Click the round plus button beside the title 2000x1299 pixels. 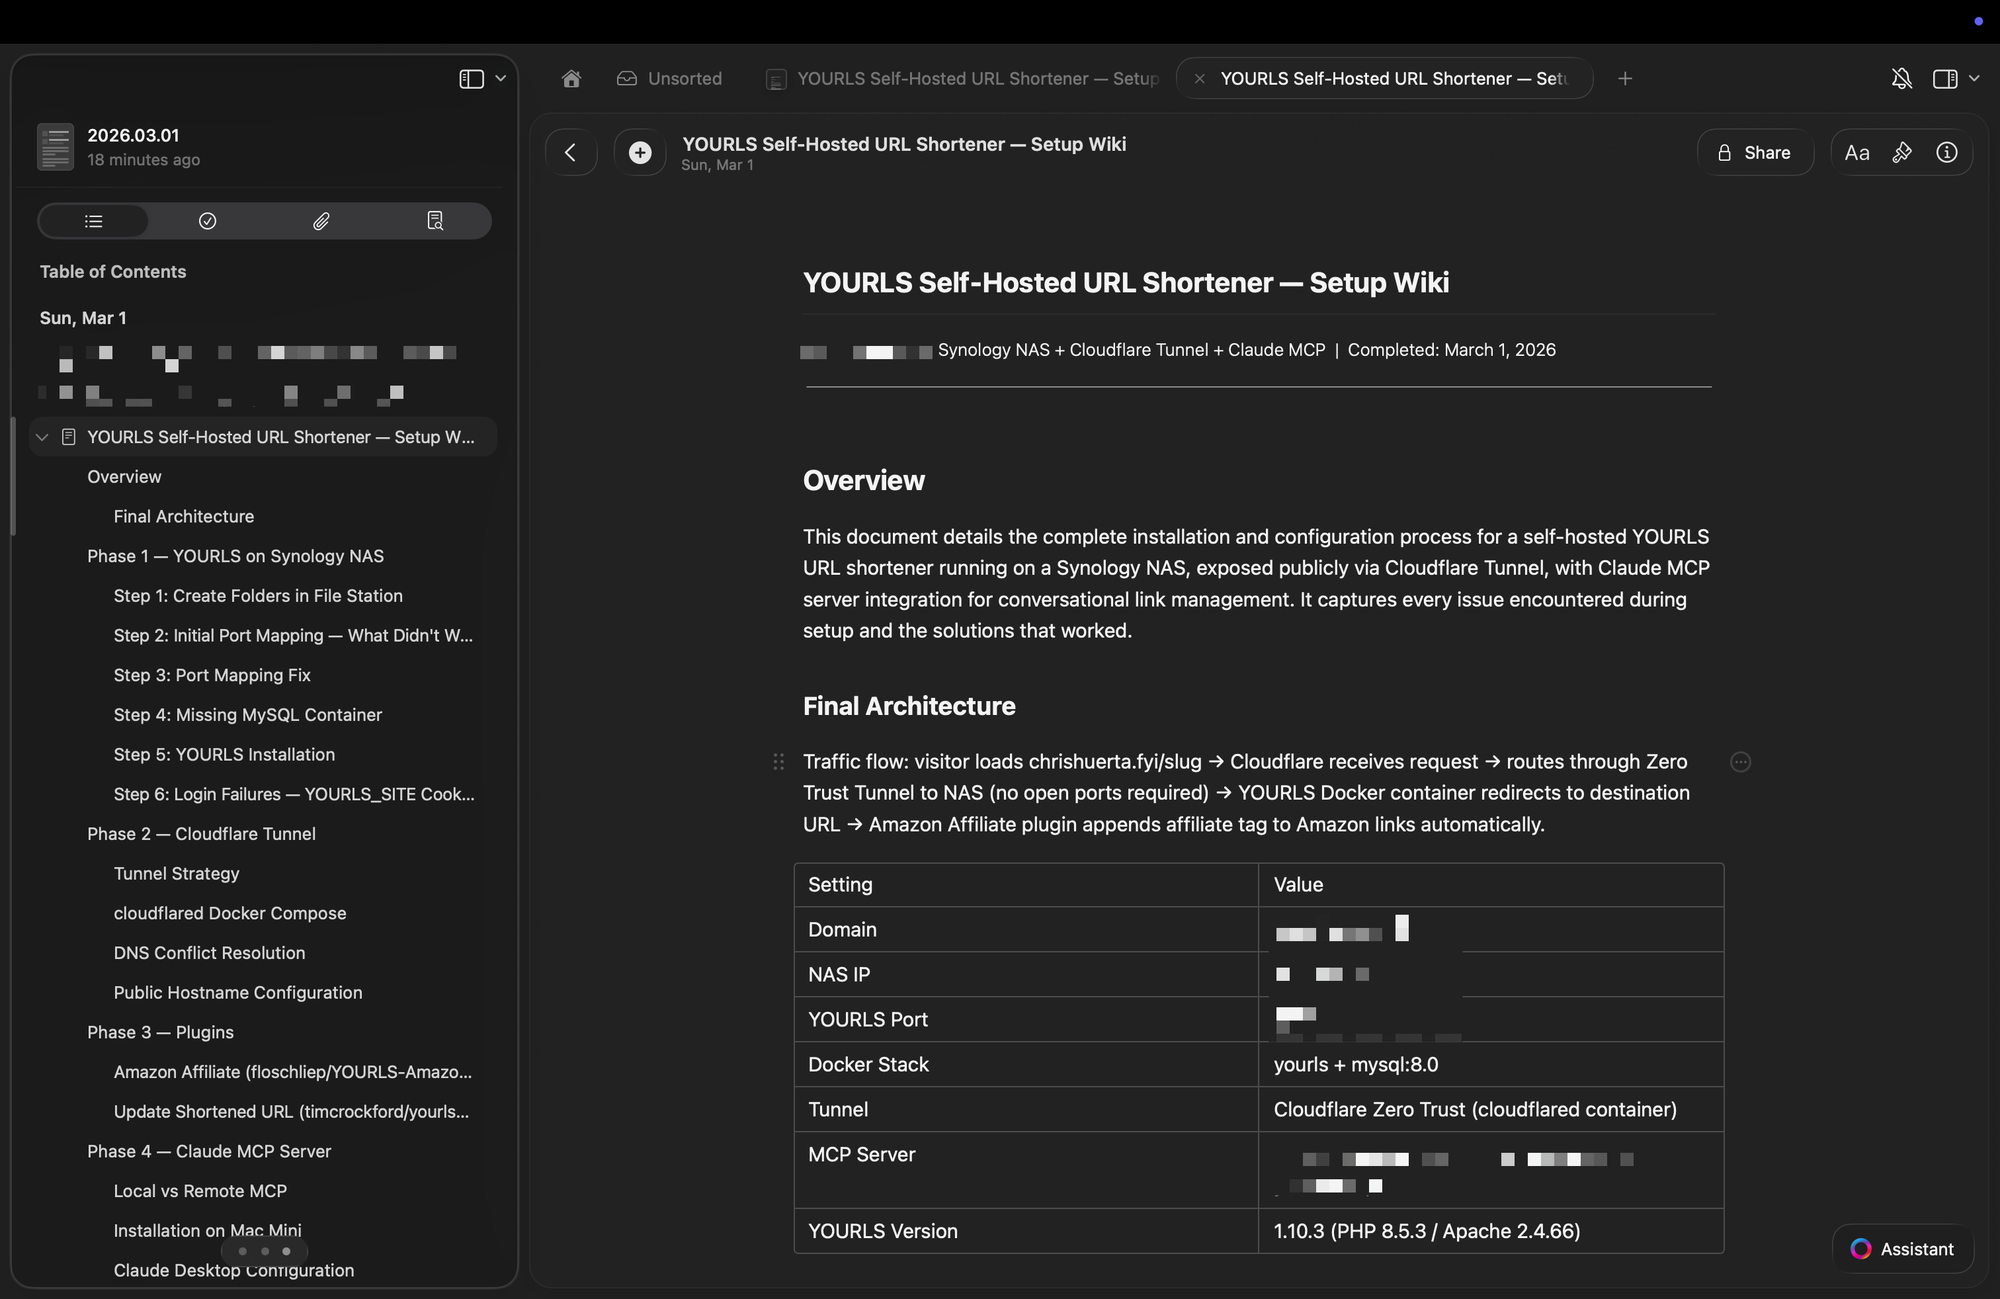[640, 153]
